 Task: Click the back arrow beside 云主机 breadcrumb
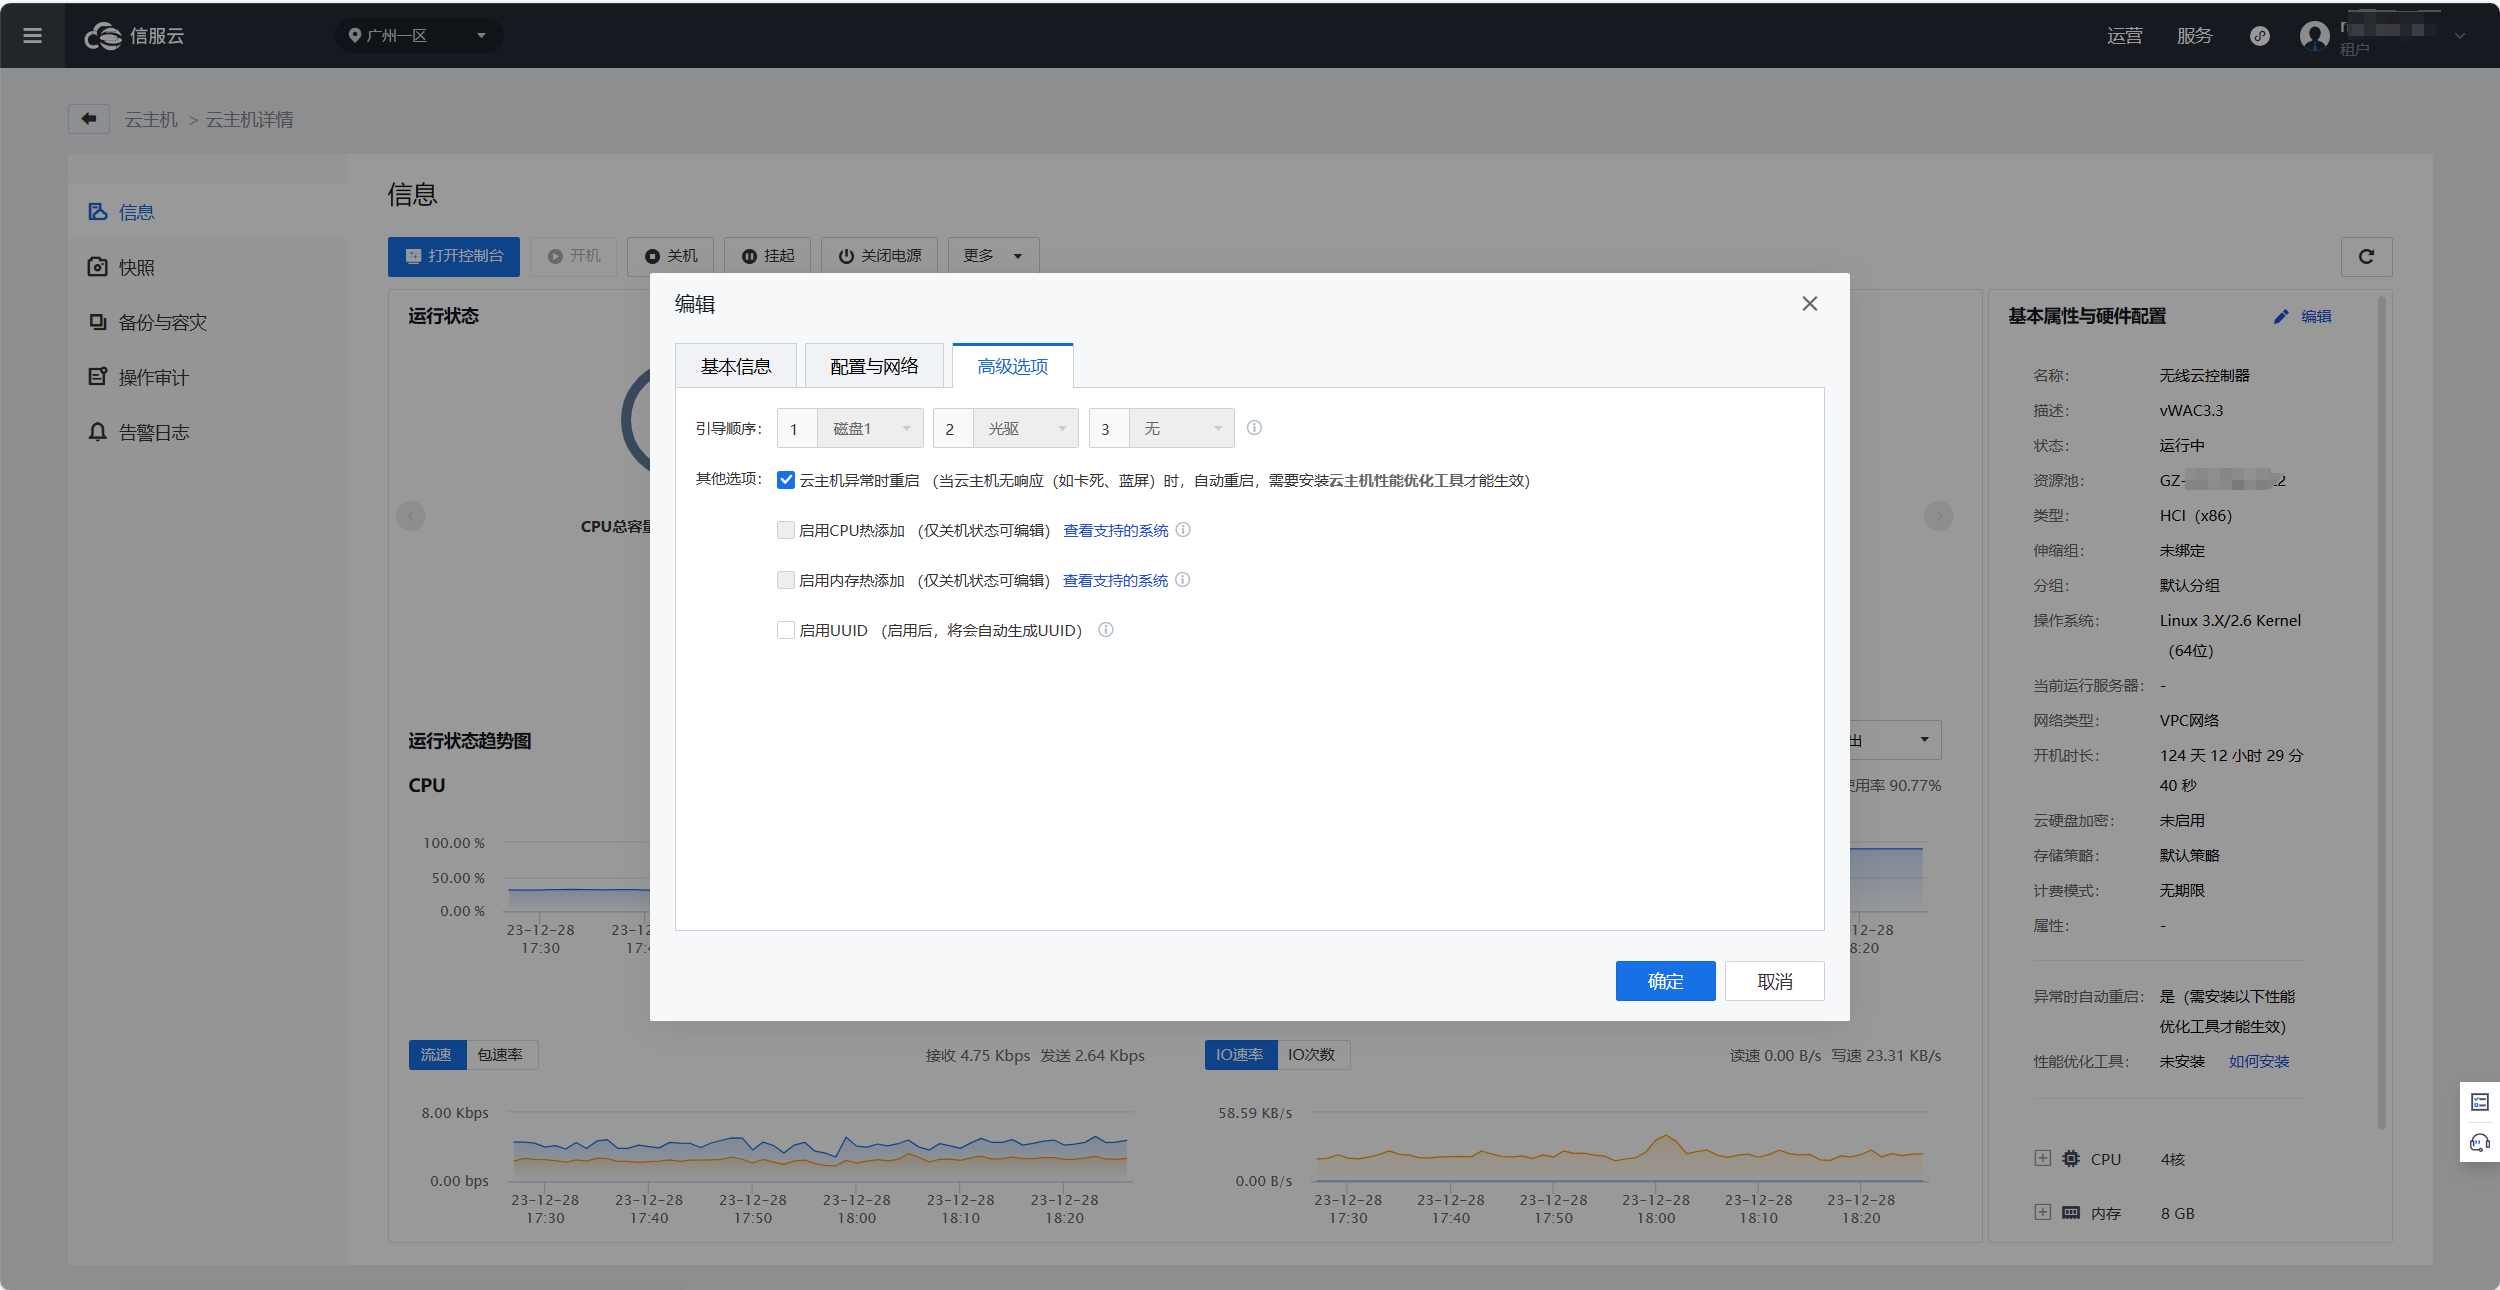click(89, 119)
